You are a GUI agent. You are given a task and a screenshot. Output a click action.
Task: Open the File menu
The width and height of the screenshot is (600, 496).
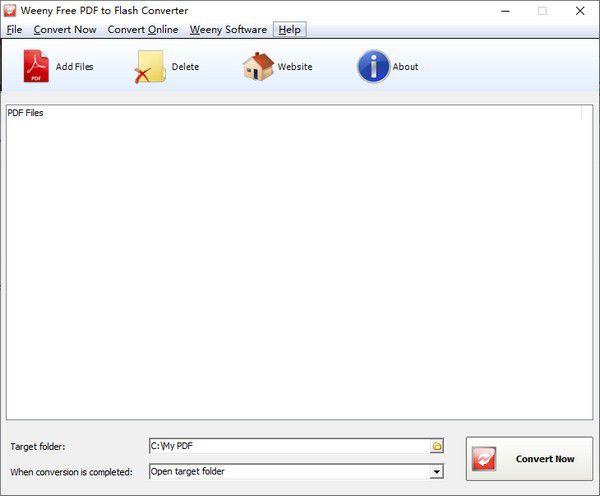coord(14,29)
